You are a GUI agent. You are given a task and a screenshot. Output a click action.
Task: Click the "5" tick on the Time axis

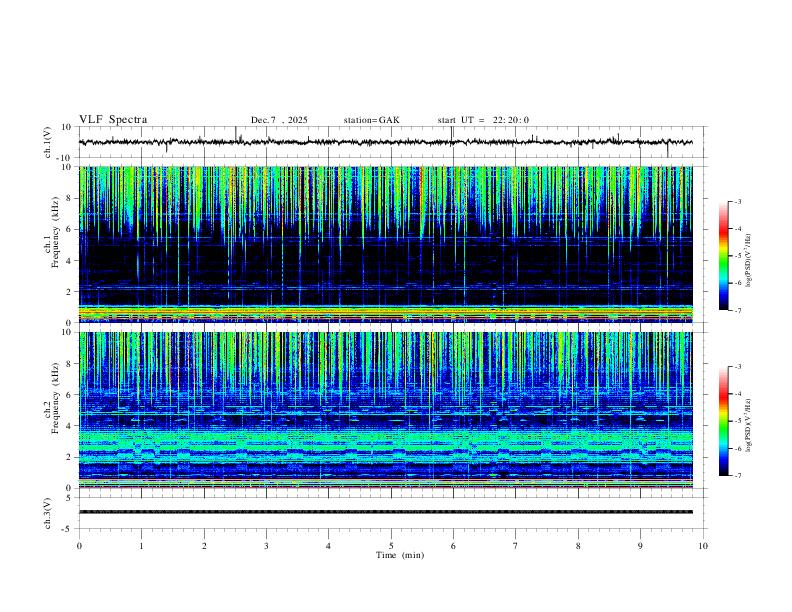391,546
